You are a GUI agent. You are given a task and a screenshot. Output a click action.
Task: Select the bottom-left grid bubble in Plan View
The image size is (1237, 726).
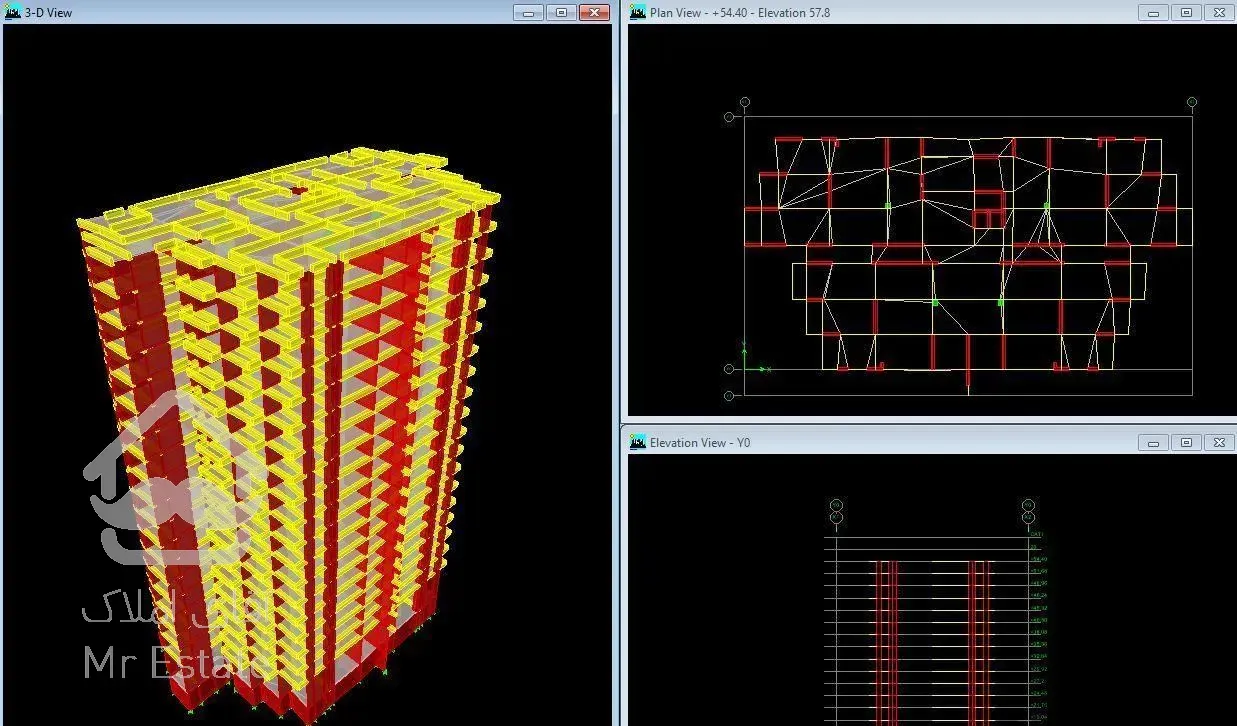(729, 395)
